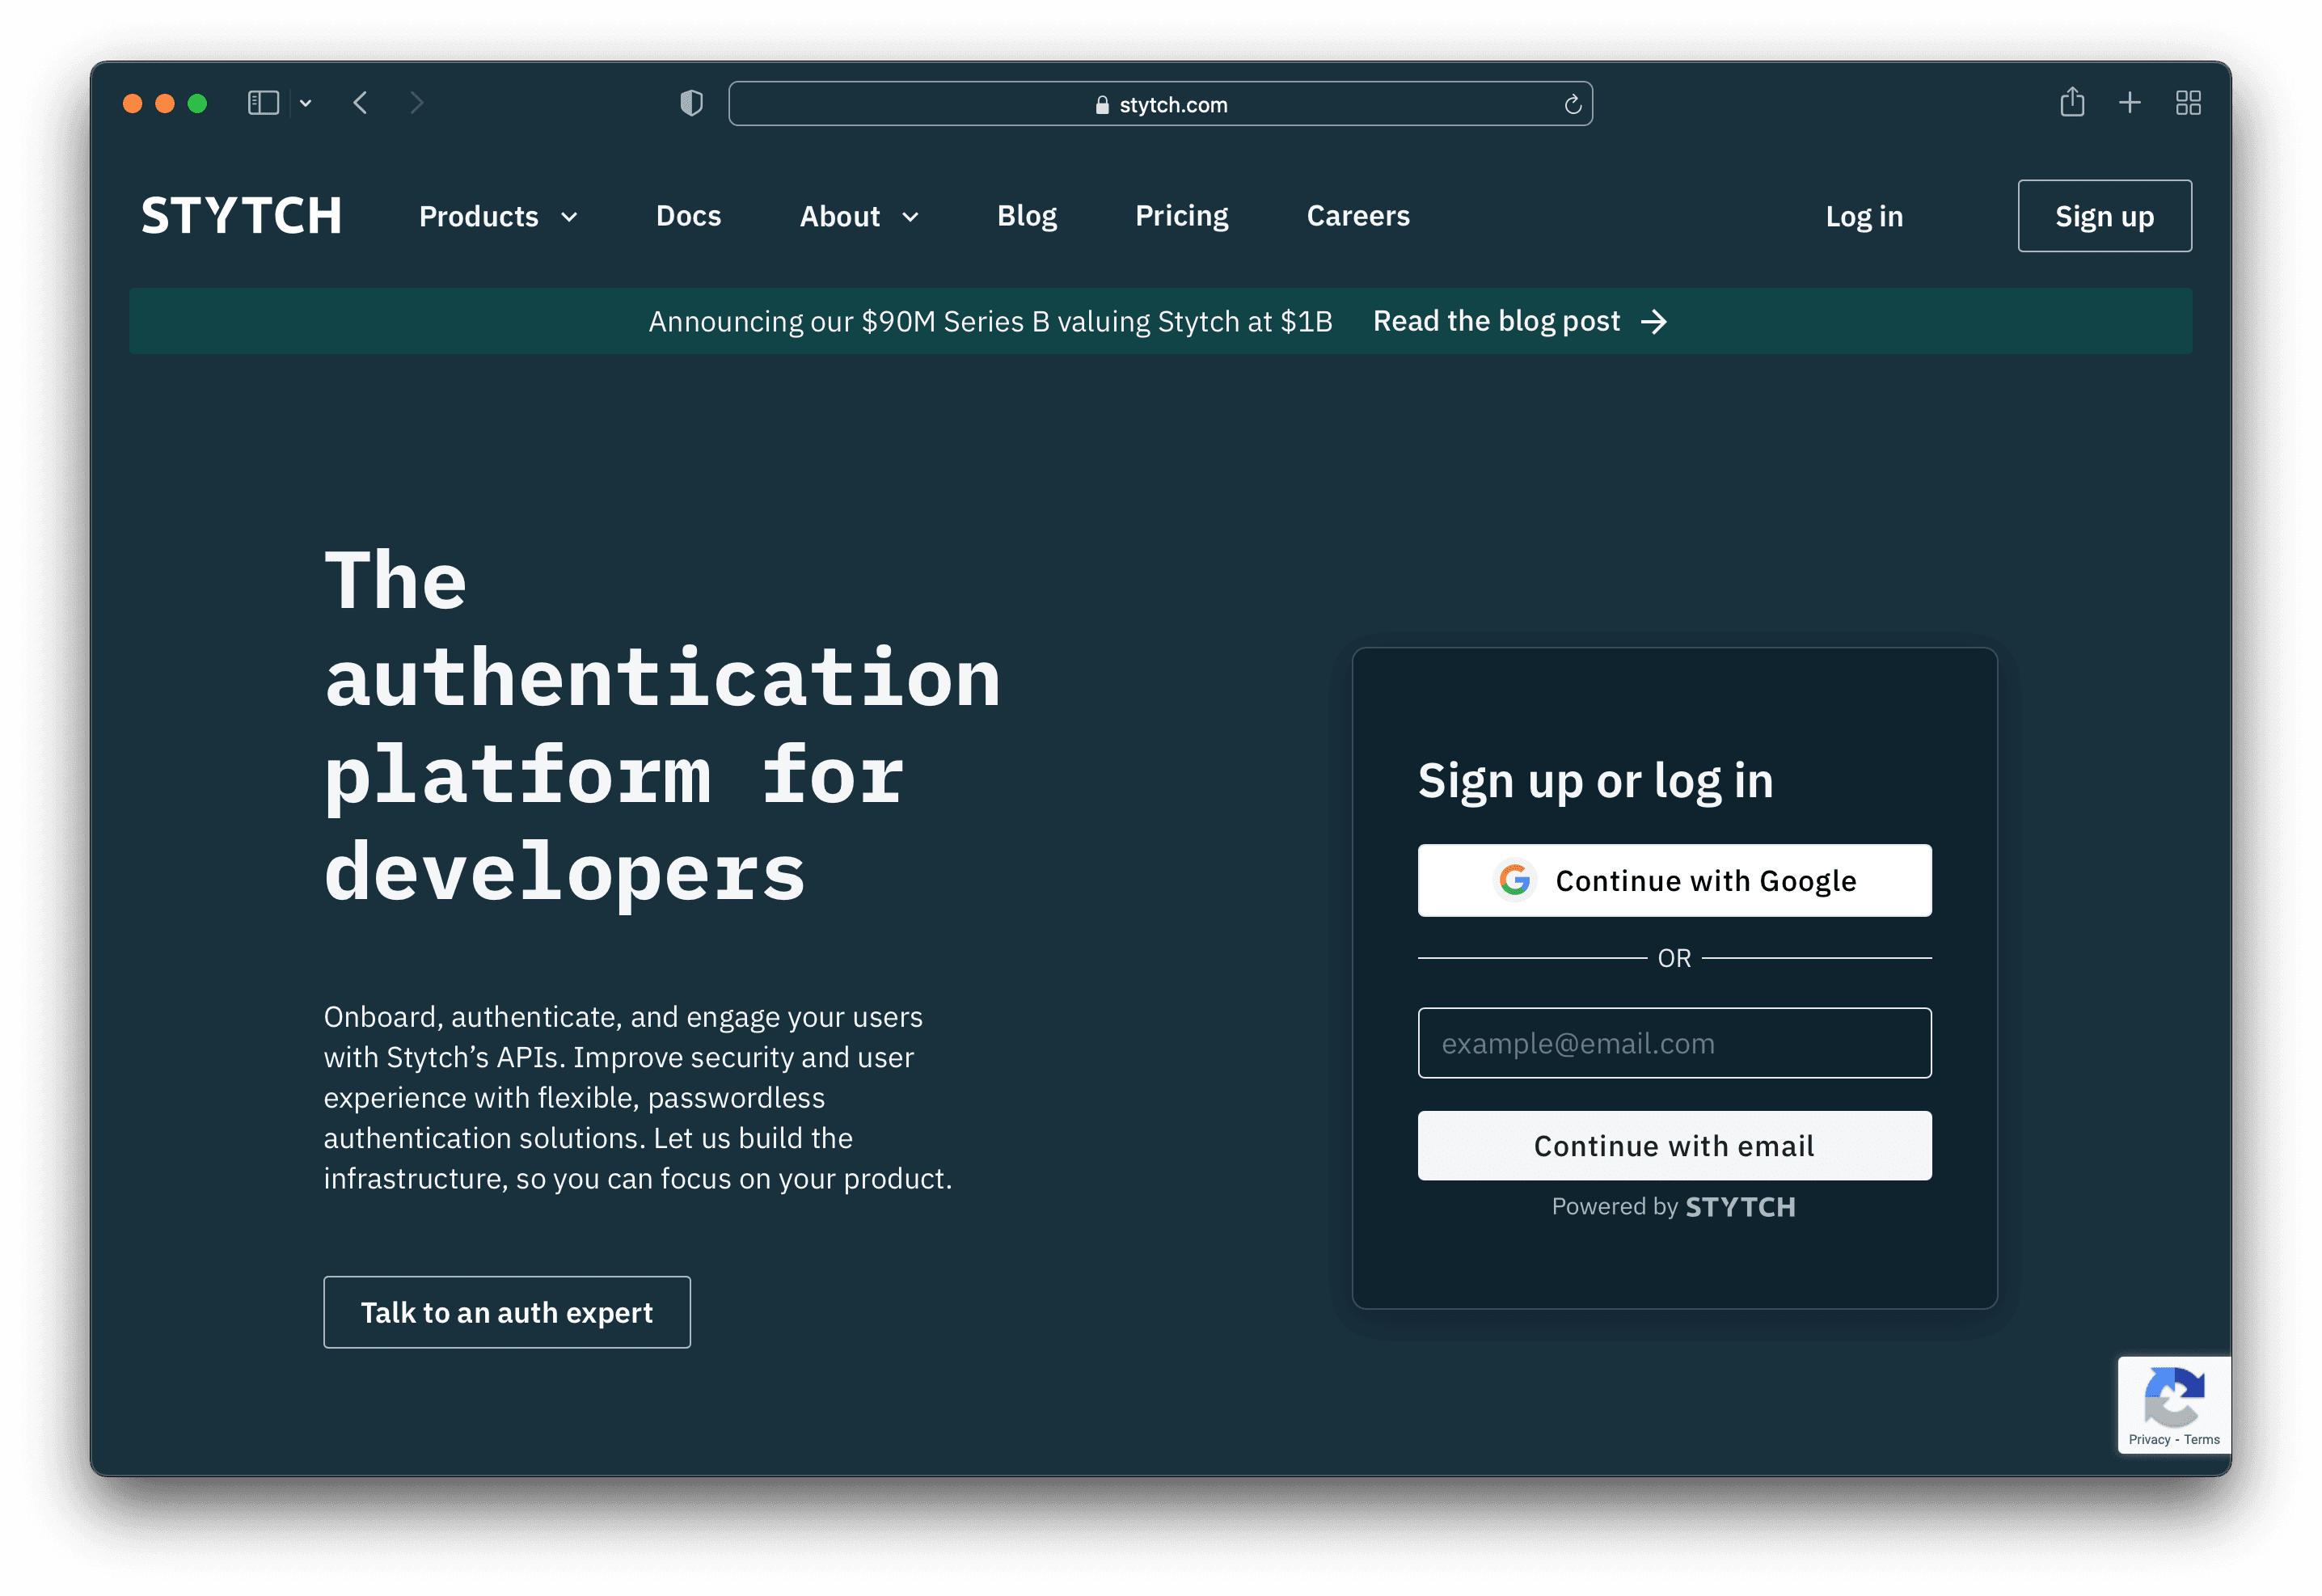Open a new tab with the plus icon
The width and height of the screenshot is (2322, 1596).
2130,103
